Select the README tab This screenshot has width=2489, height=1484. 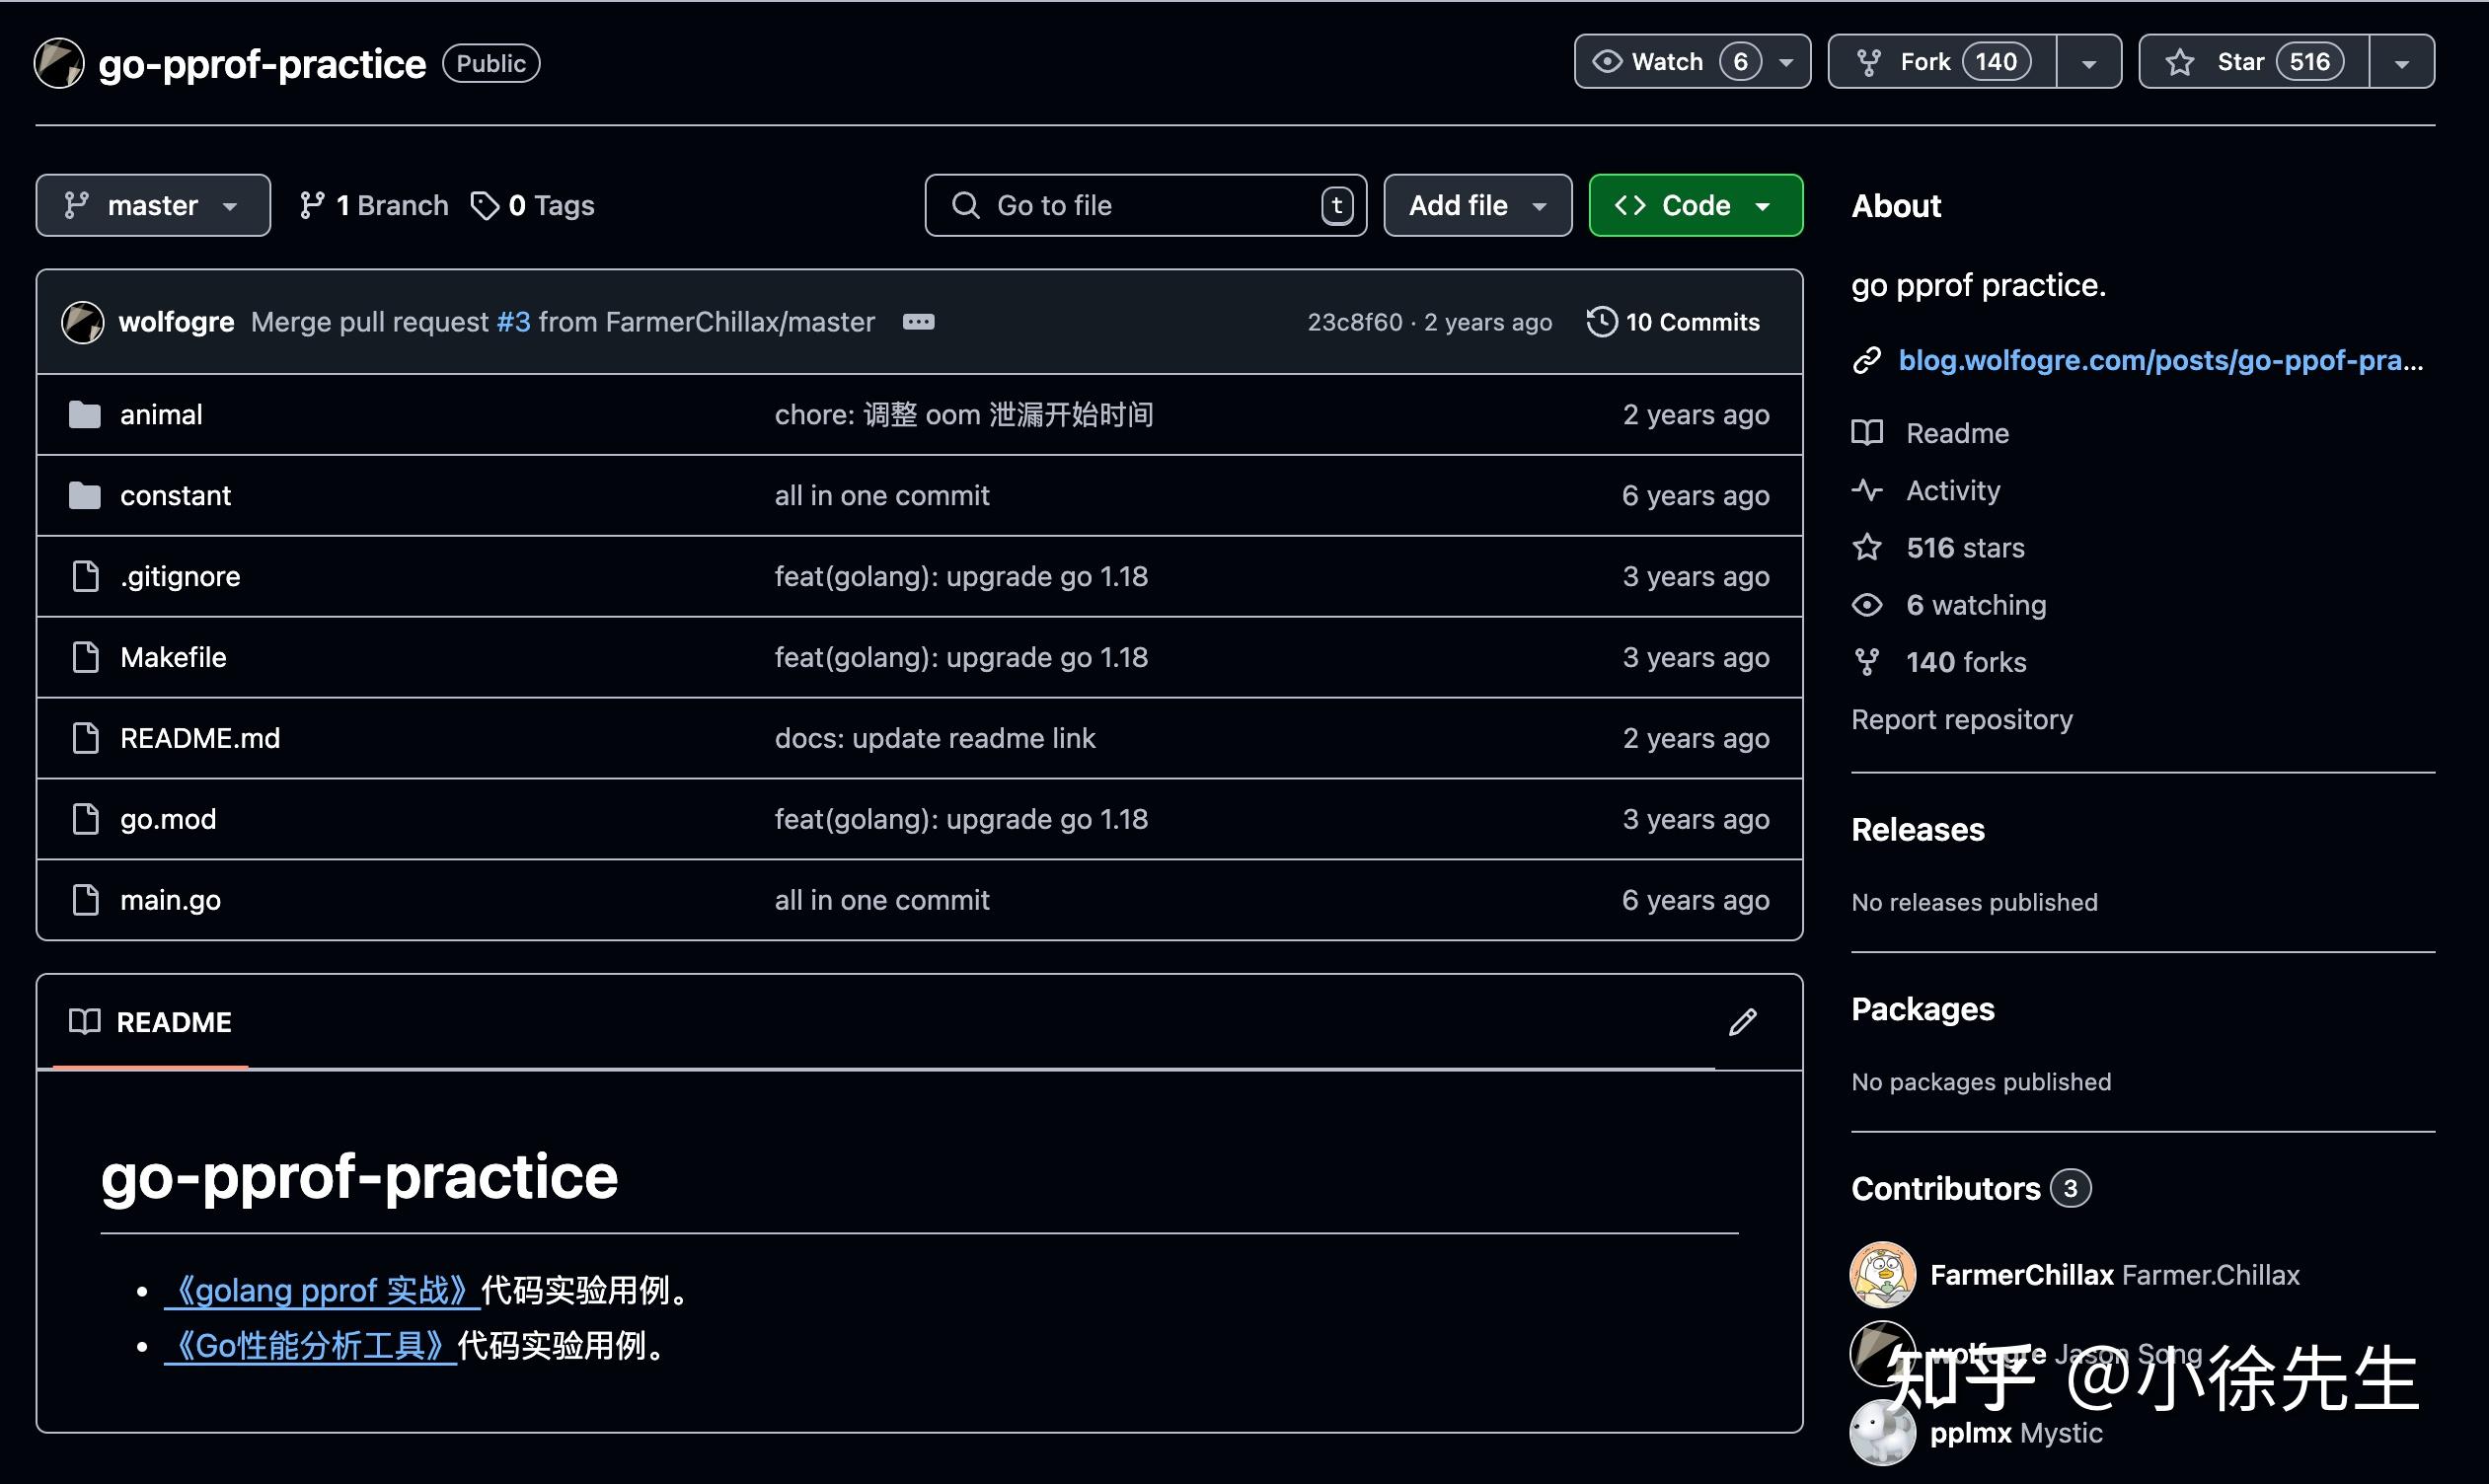(x=150, y=1022)
